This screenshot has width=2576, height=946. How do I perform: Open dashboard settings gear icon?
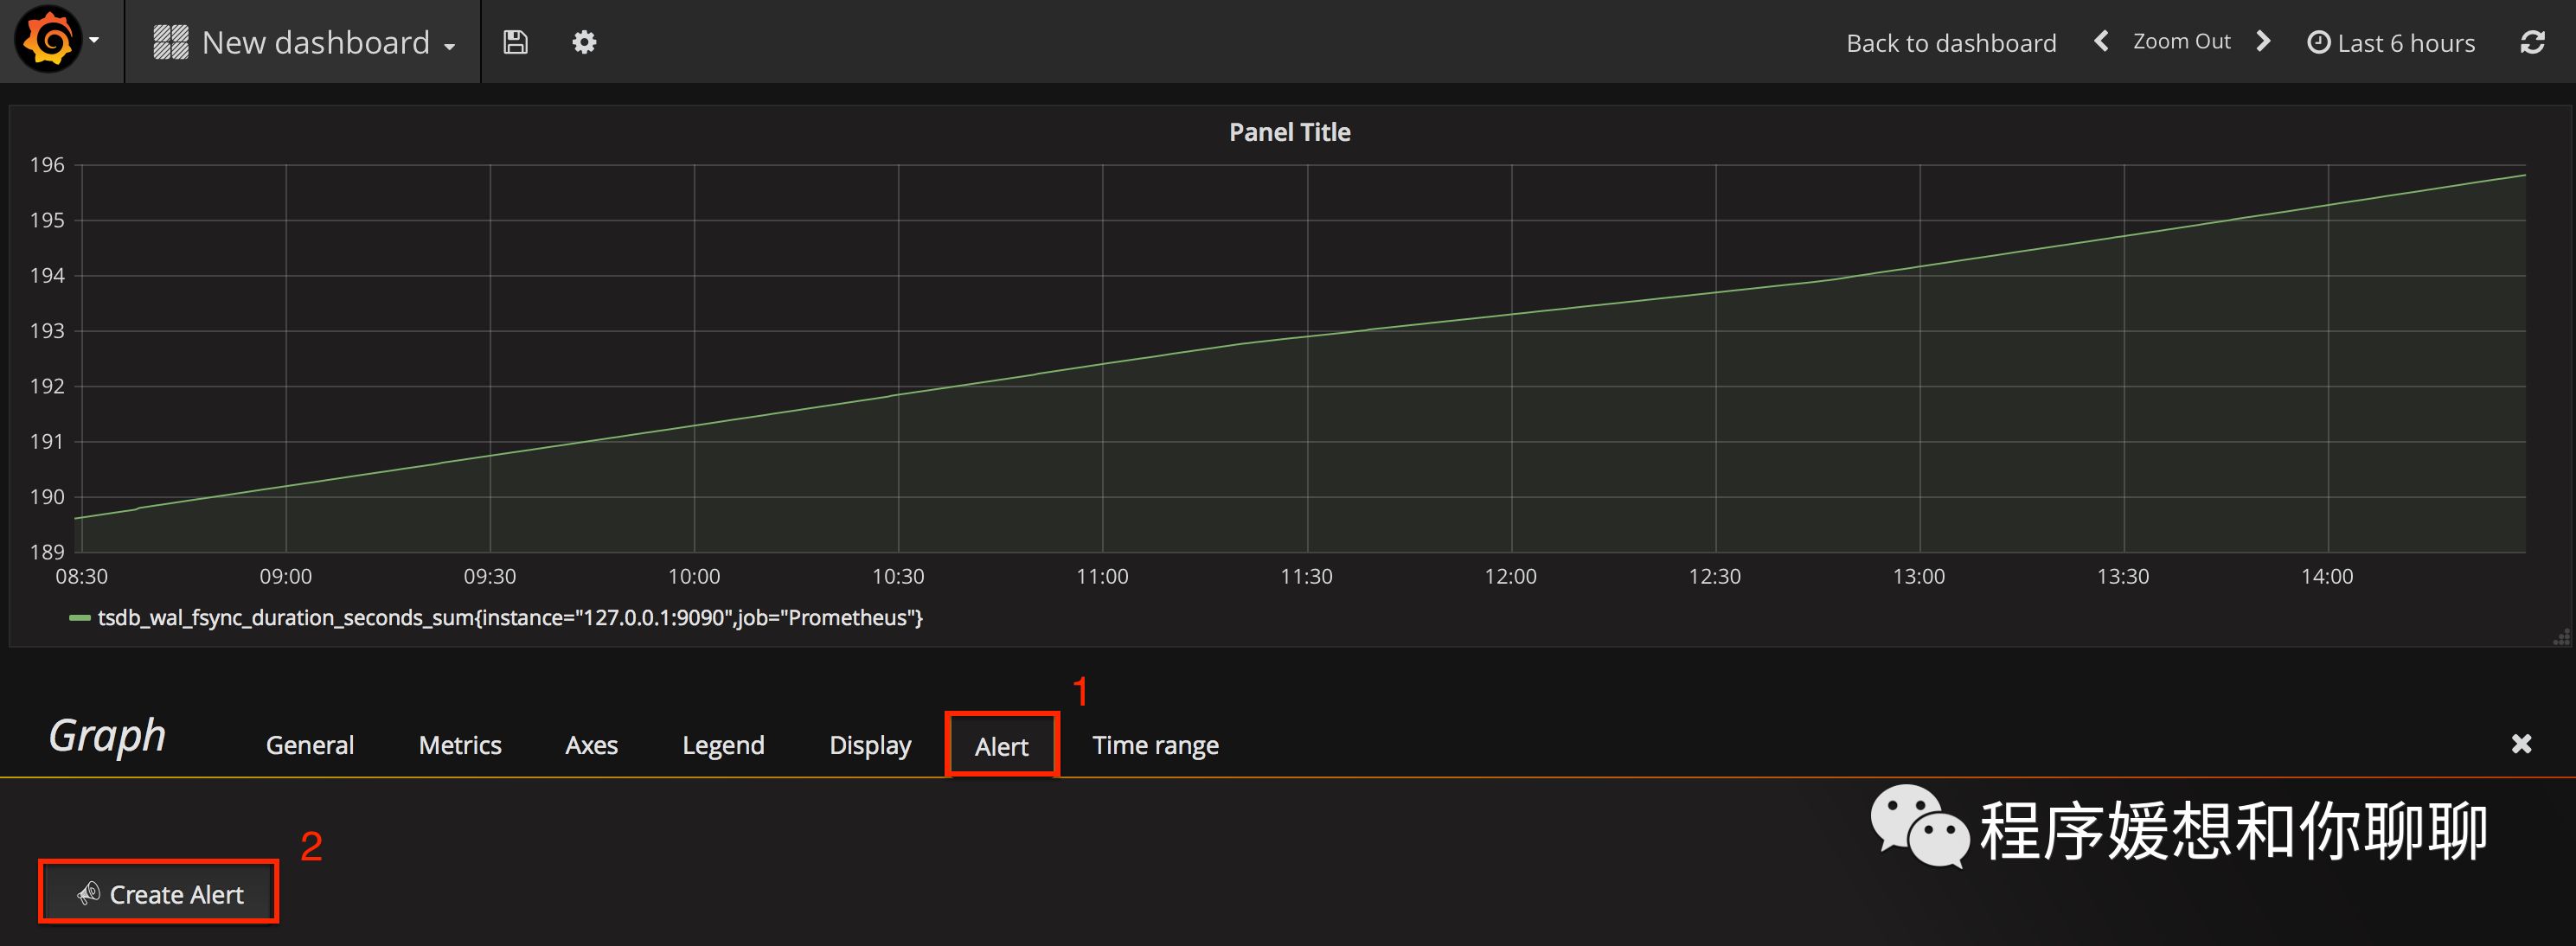coord(584,42)
